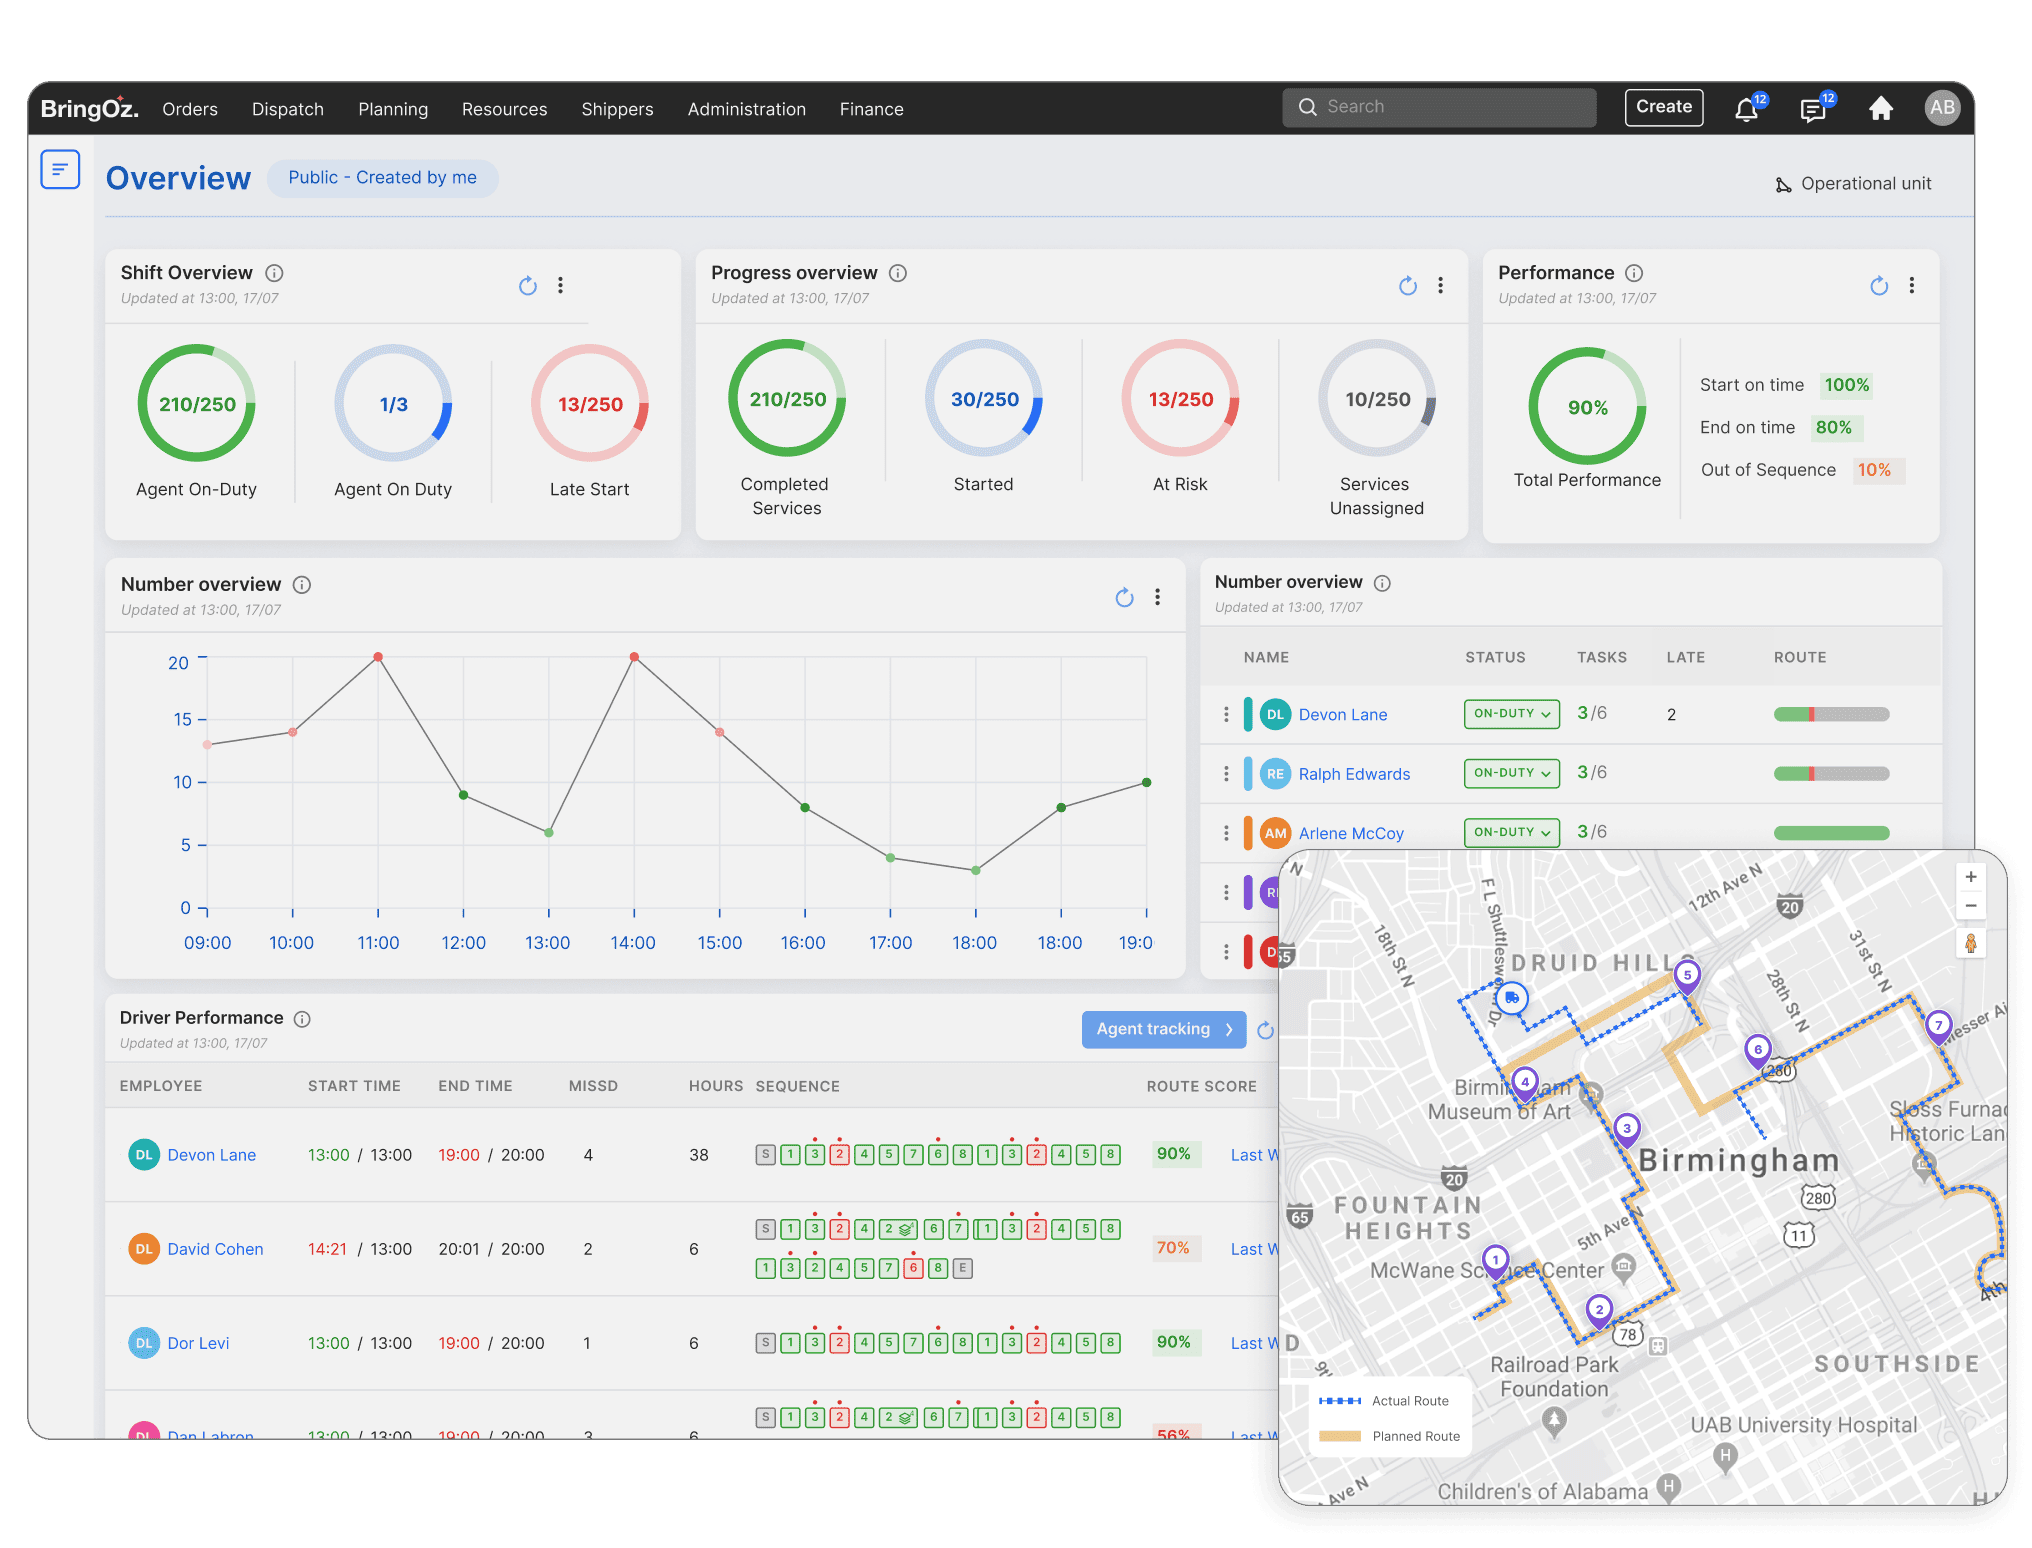Click the 90% Total Performance gauge

click(x=1587, y=406)
